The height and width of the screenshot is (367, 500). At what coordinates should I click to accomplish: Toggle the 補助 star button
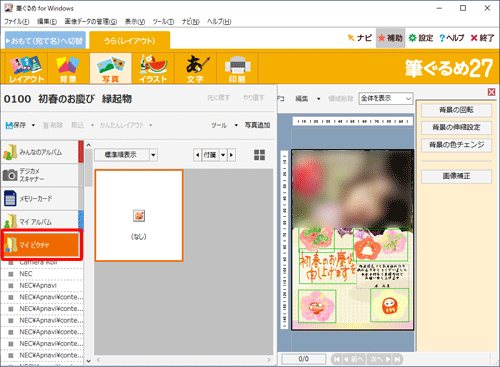390,38
